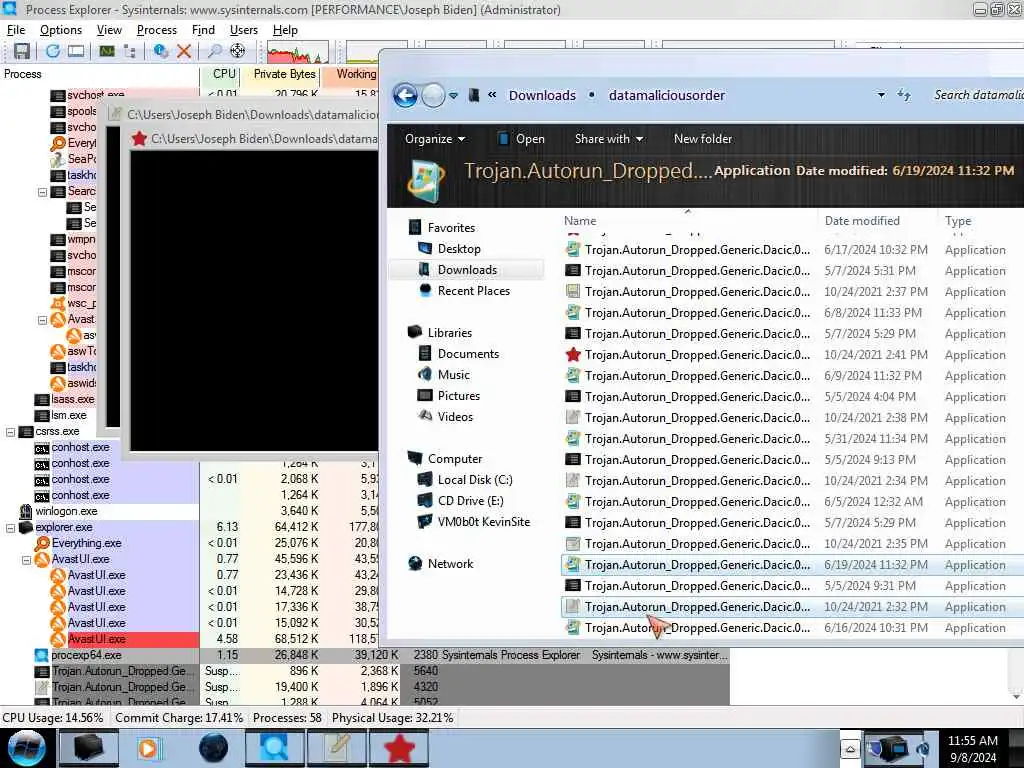
Task: Click the Kill Process red X icon
Action: (x=184, y=51)
